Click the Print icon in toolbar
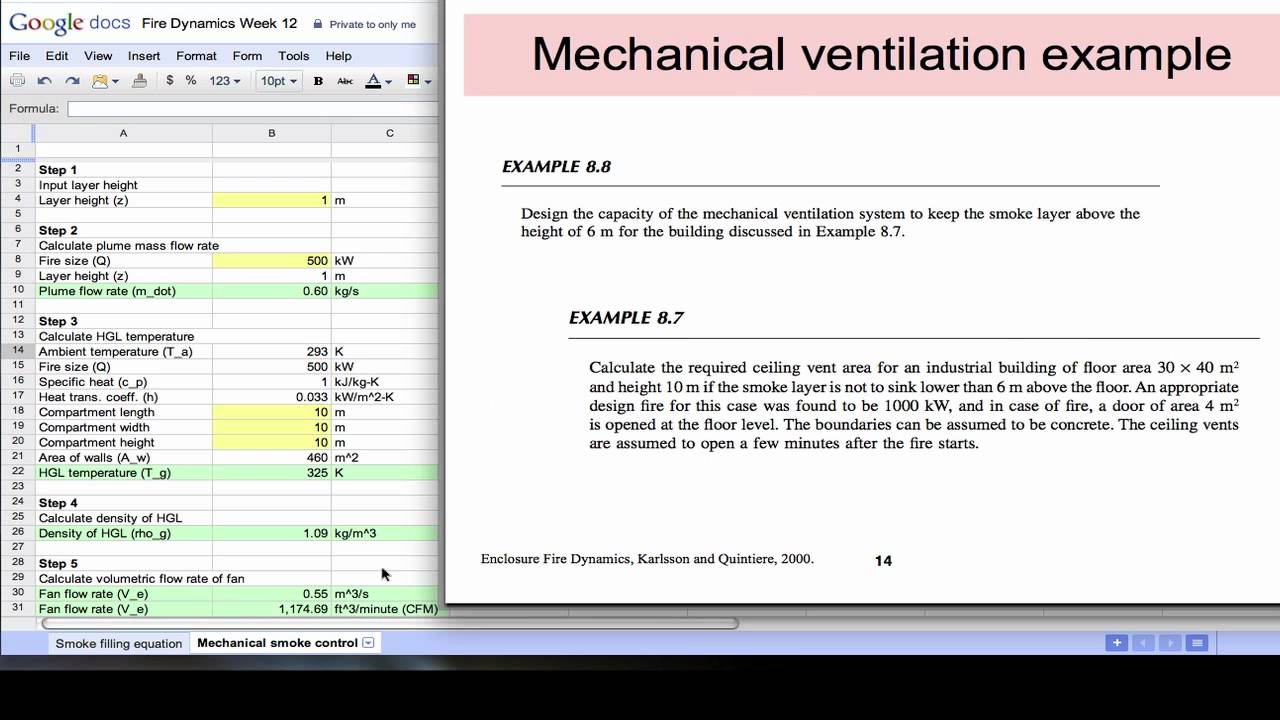The image size is (1280, 720). click(17, 81)
